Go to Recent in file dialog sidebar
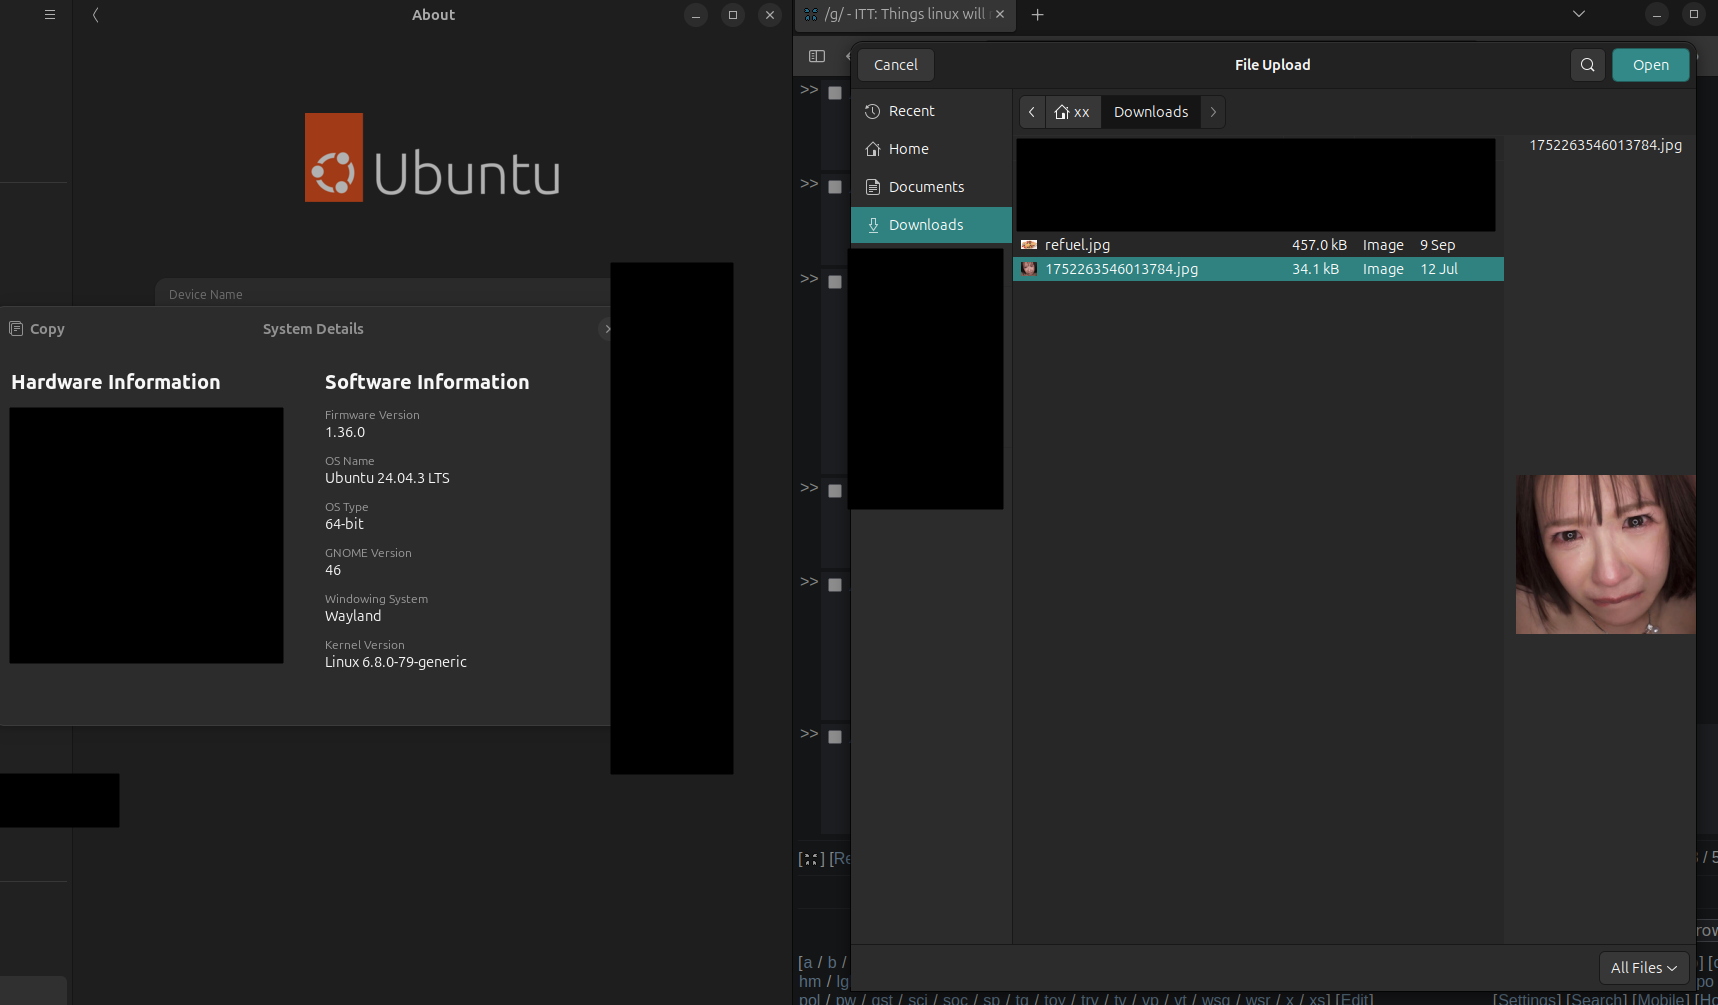The width and height of the screenshot is (1718, 1005). (931, 111)
